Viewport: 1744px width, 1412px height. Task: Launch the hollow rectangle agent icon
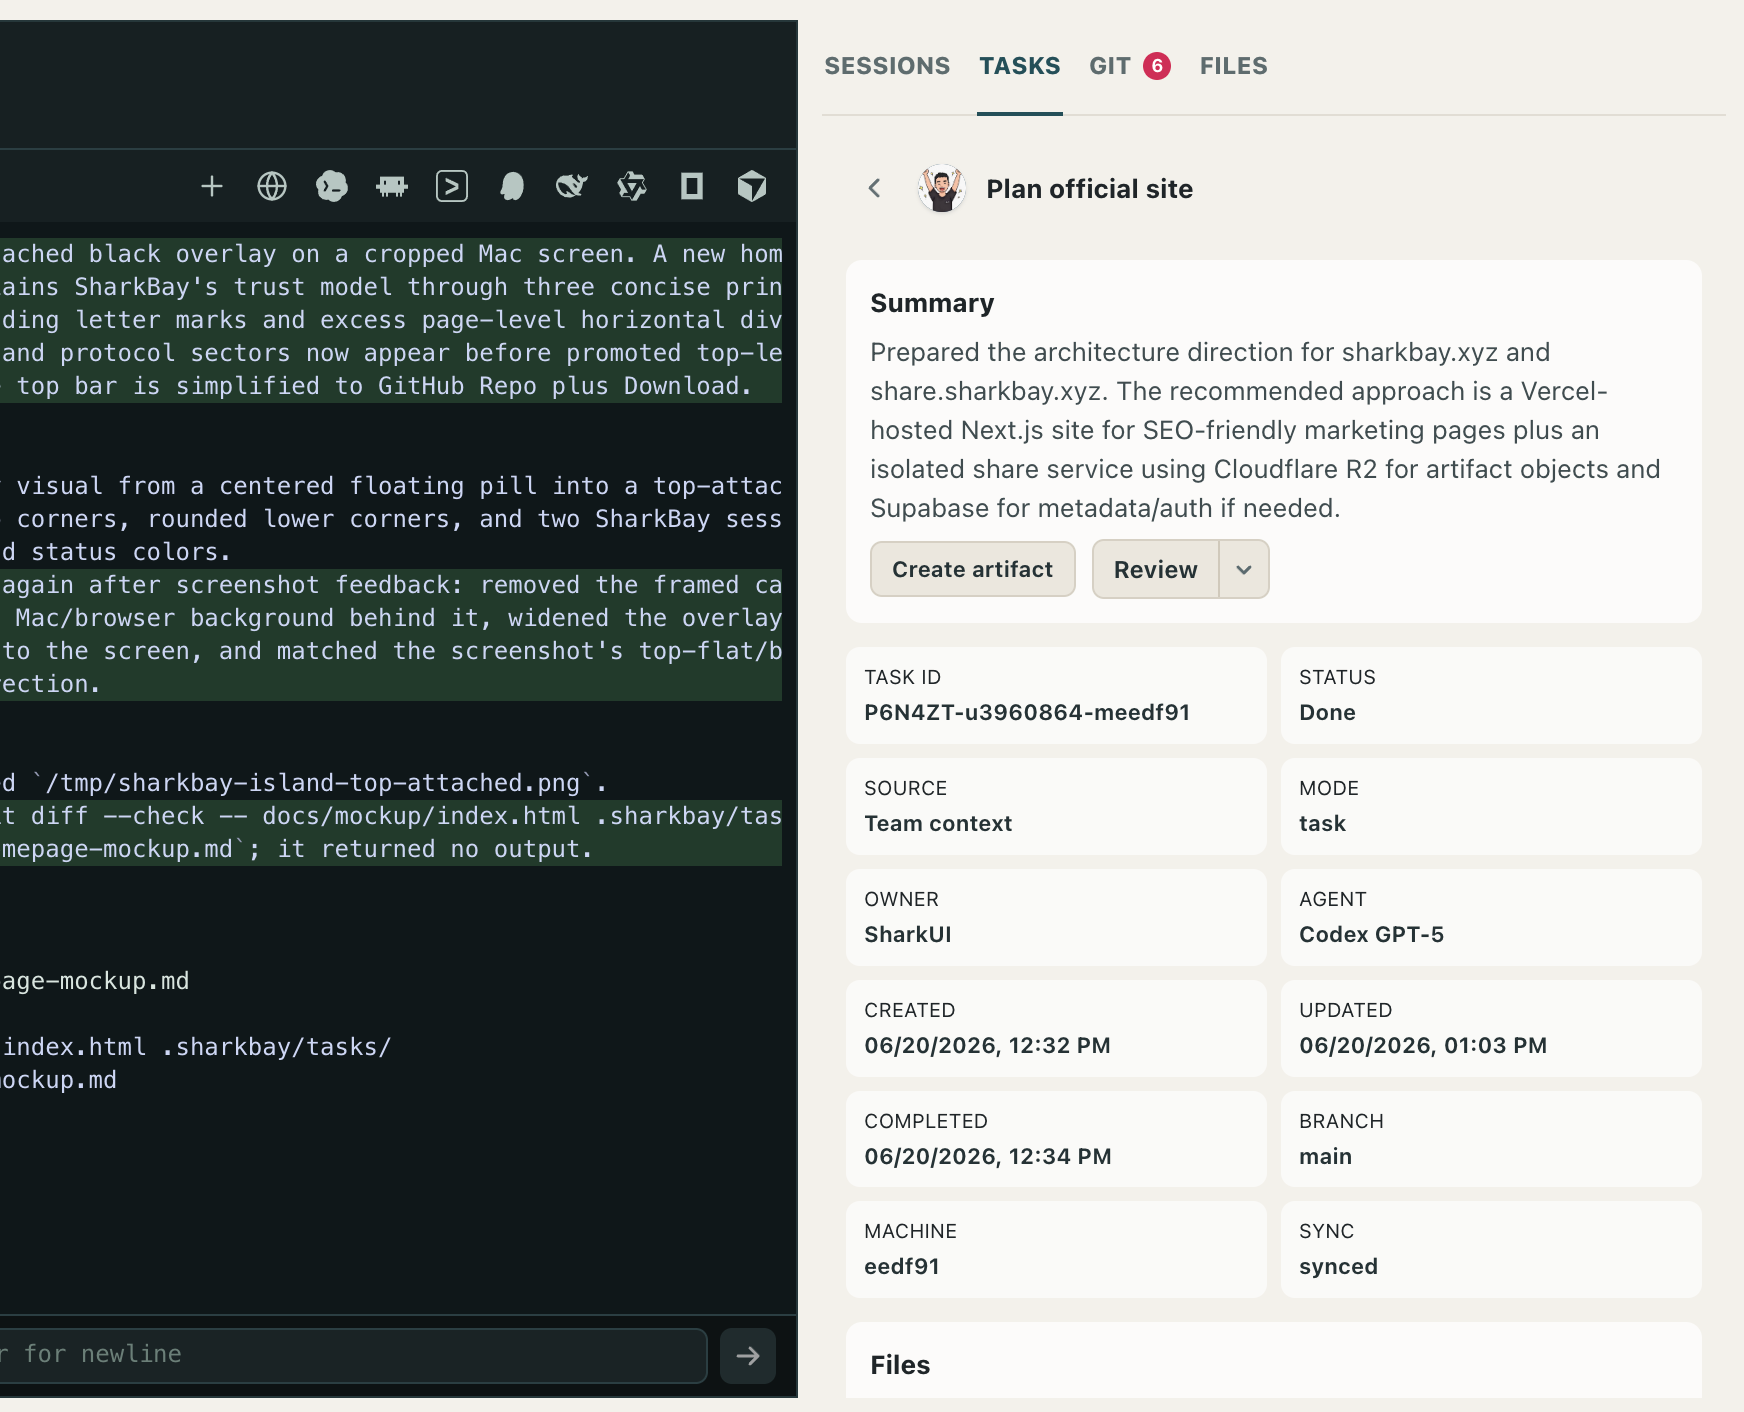pyautogui.click(x=692, y=186)
